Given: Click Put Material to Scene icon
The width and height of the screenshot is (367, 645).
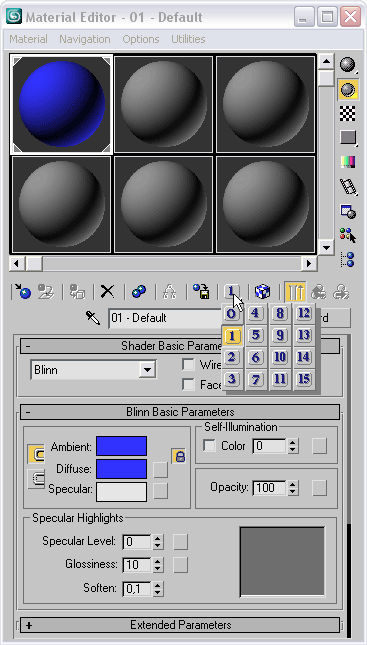Looking at the screenshot, I should 46,292.
